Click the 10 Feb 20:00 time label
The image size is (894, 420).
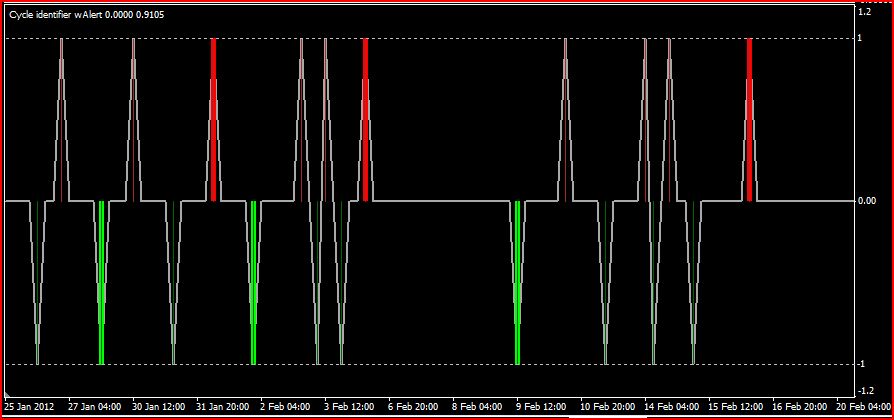tap(607, 407)
